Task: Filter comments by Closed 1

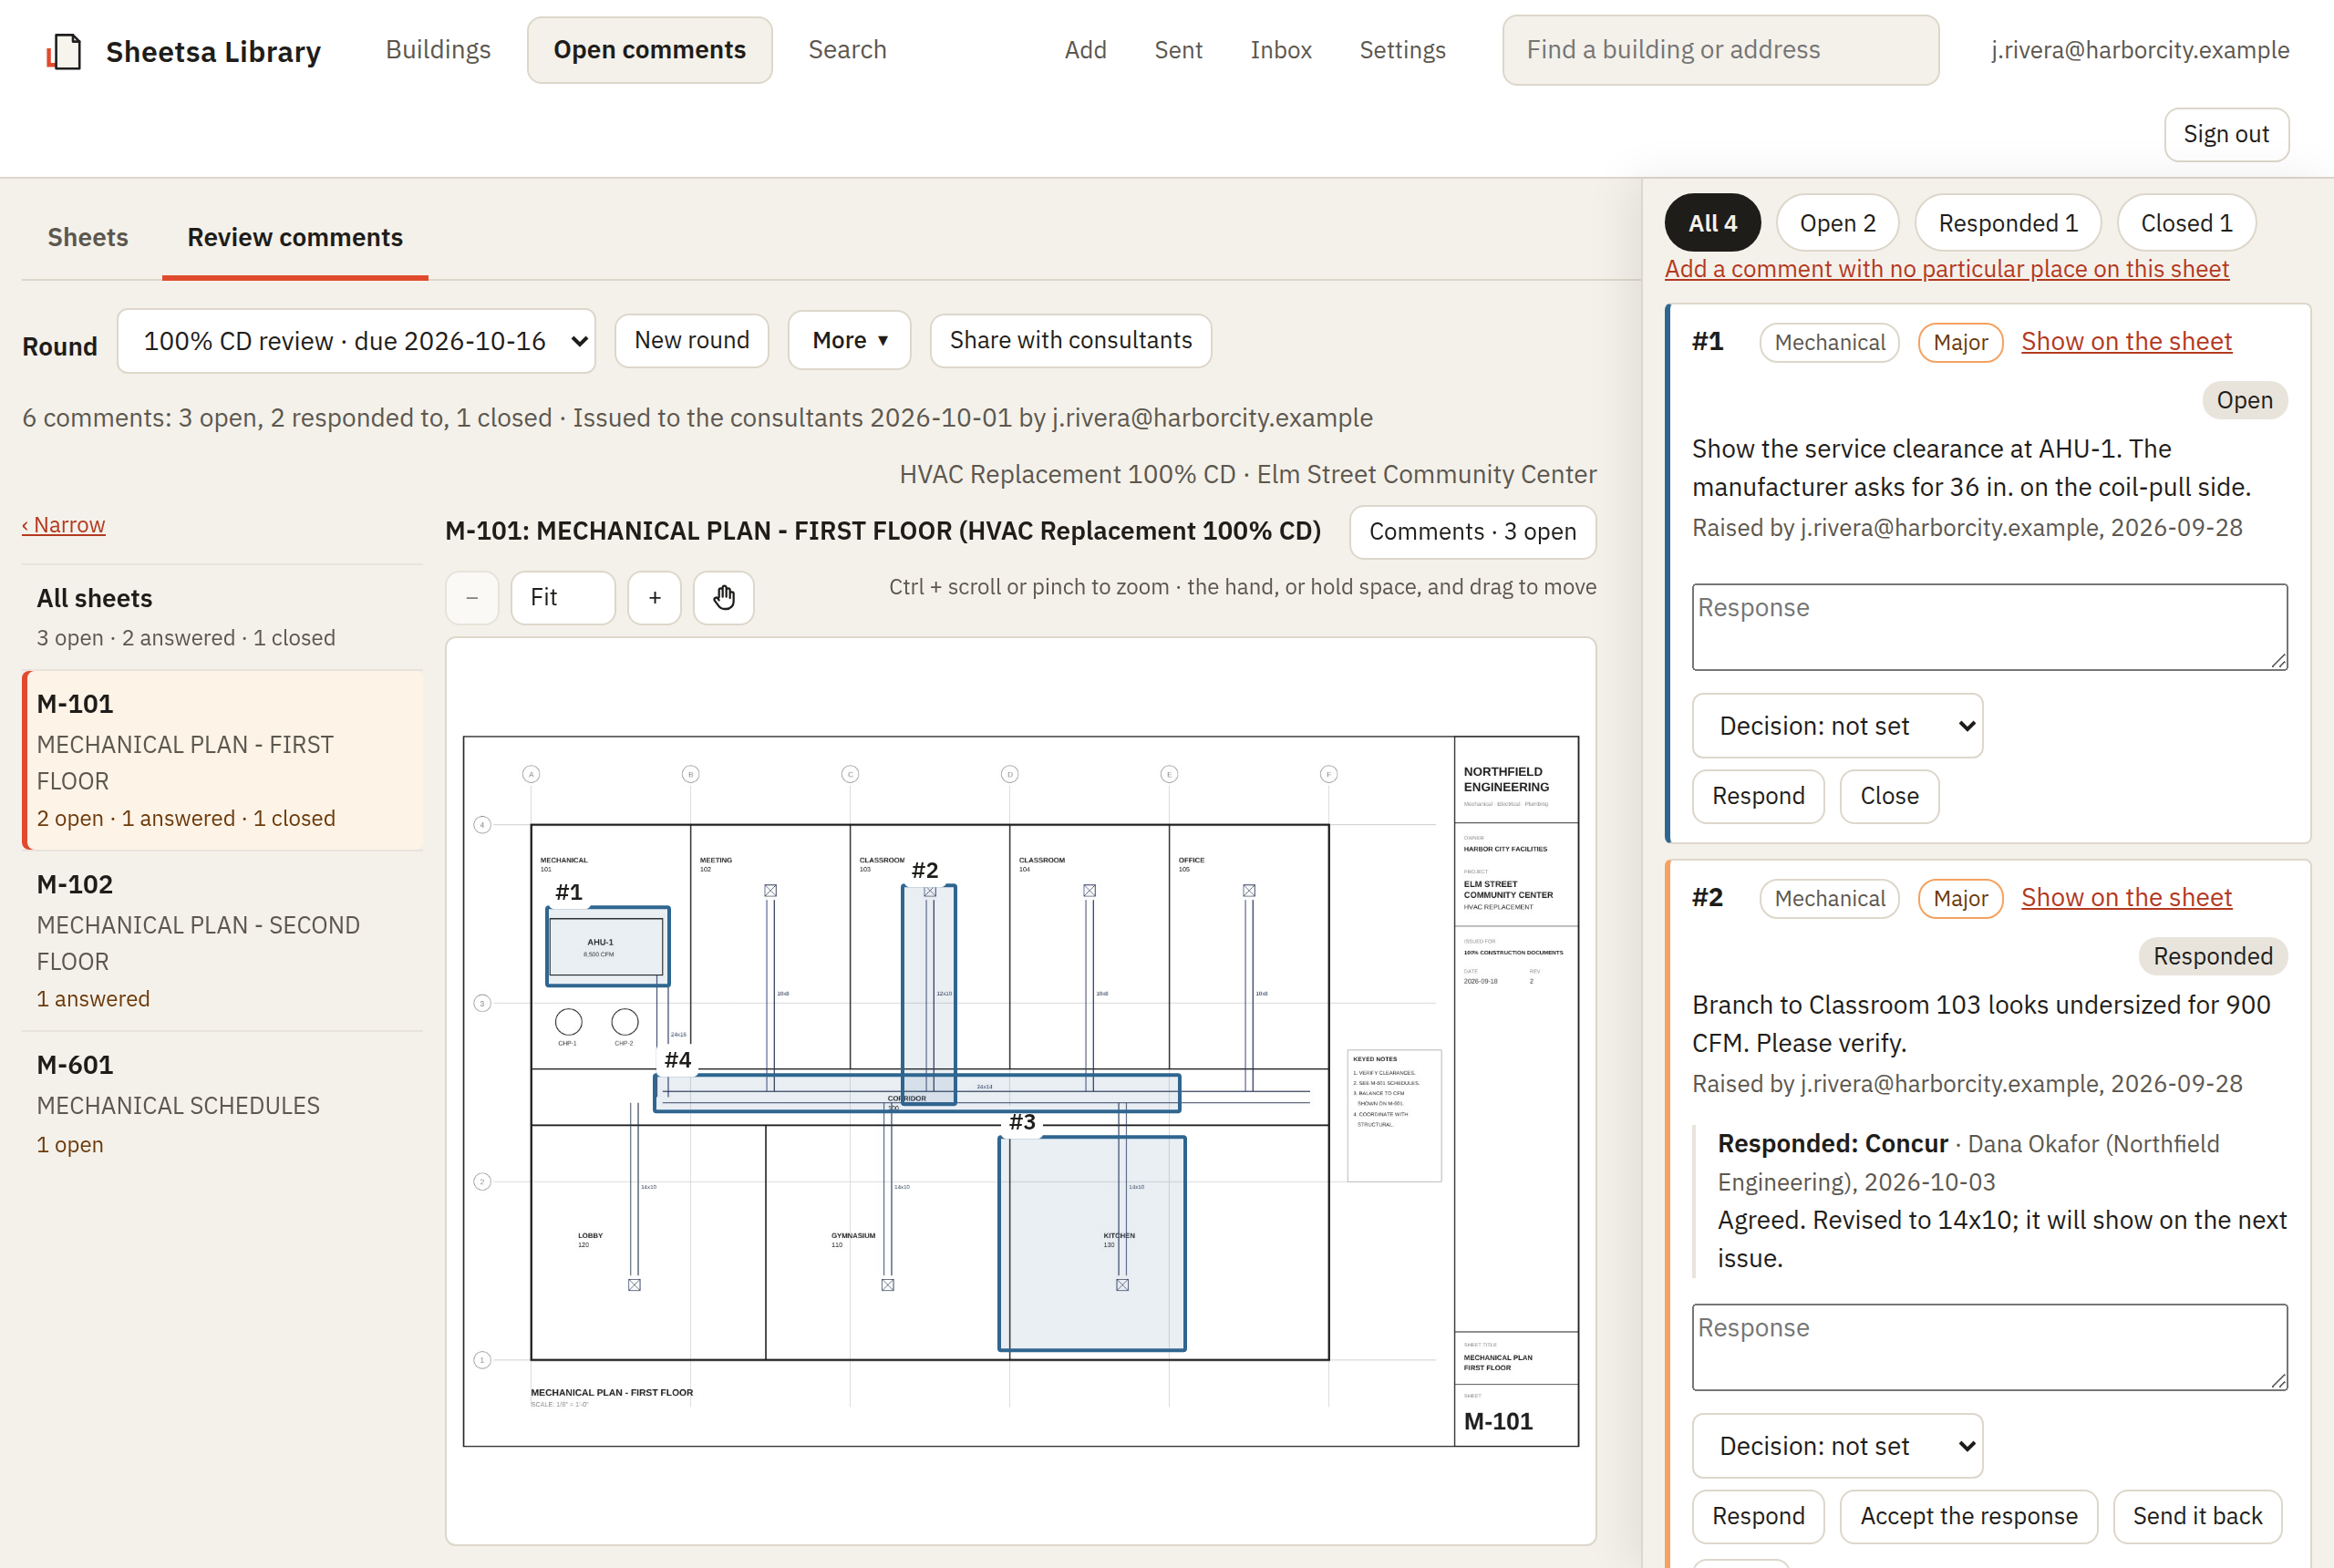Action: pyautogui.click(x=2186, y=223)
